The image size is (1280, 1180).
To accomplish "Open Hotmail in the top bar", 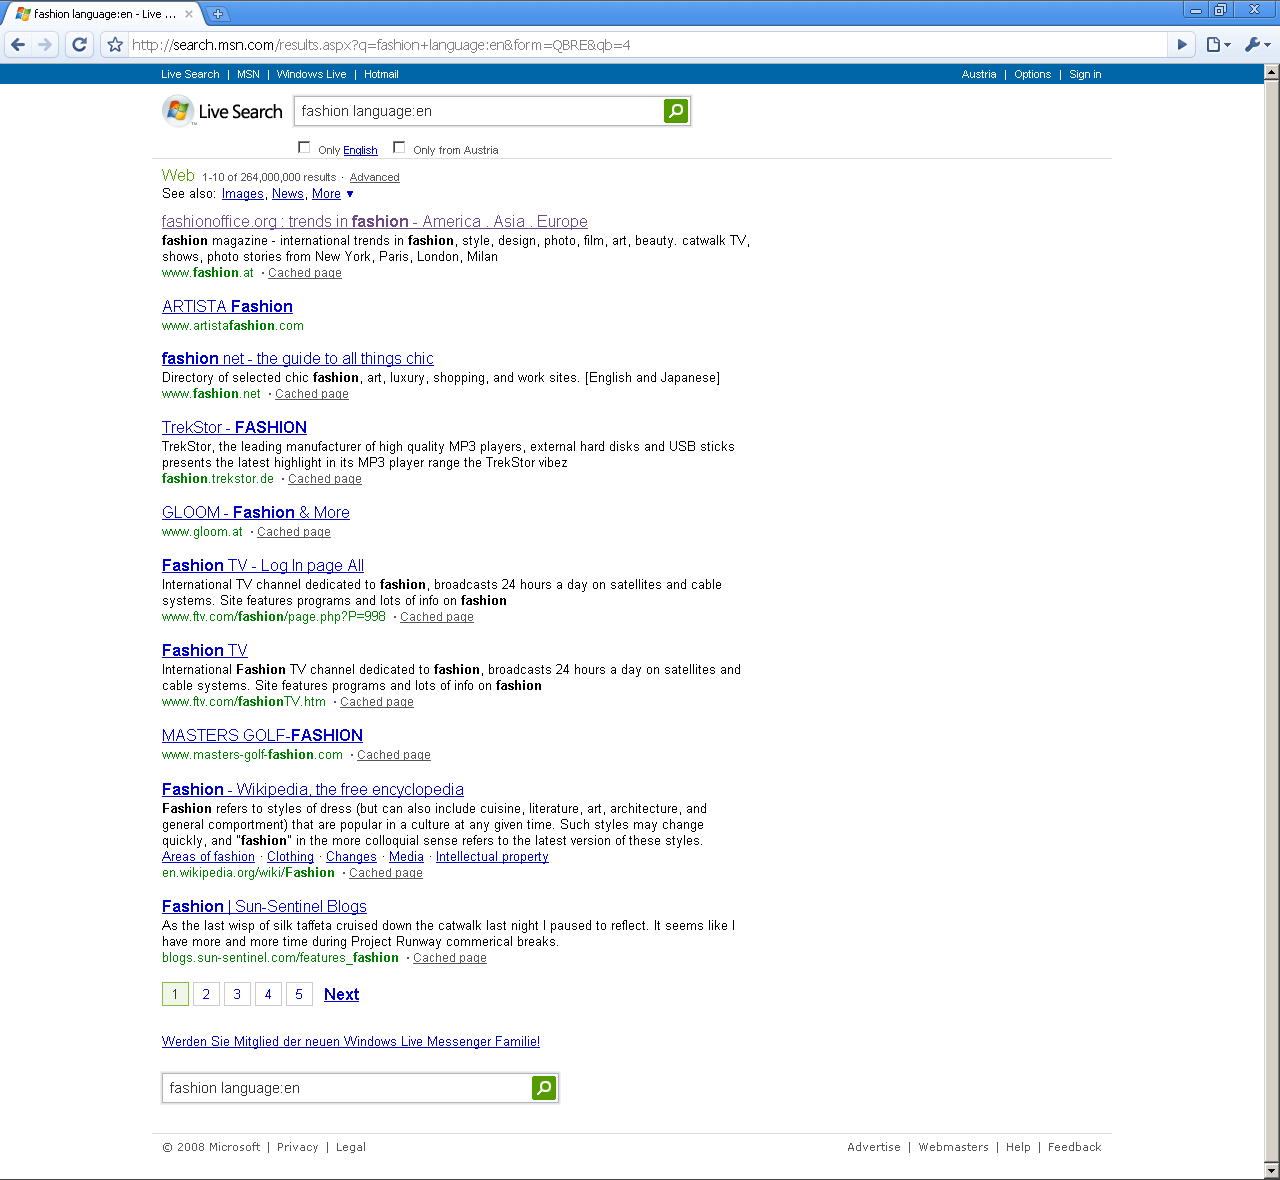I will pyautogui.click(x=381, y=74).
